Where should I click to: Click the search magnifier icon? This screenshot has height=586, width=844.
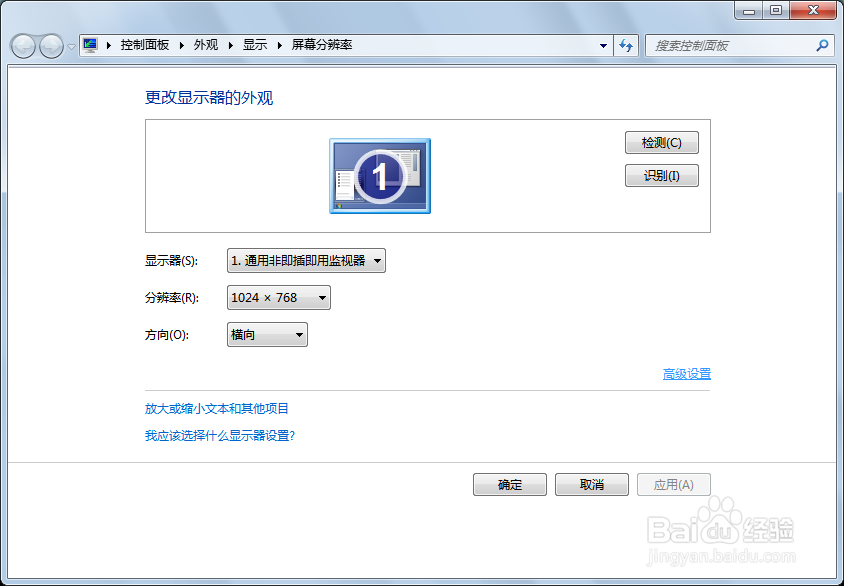coord(822,46)
